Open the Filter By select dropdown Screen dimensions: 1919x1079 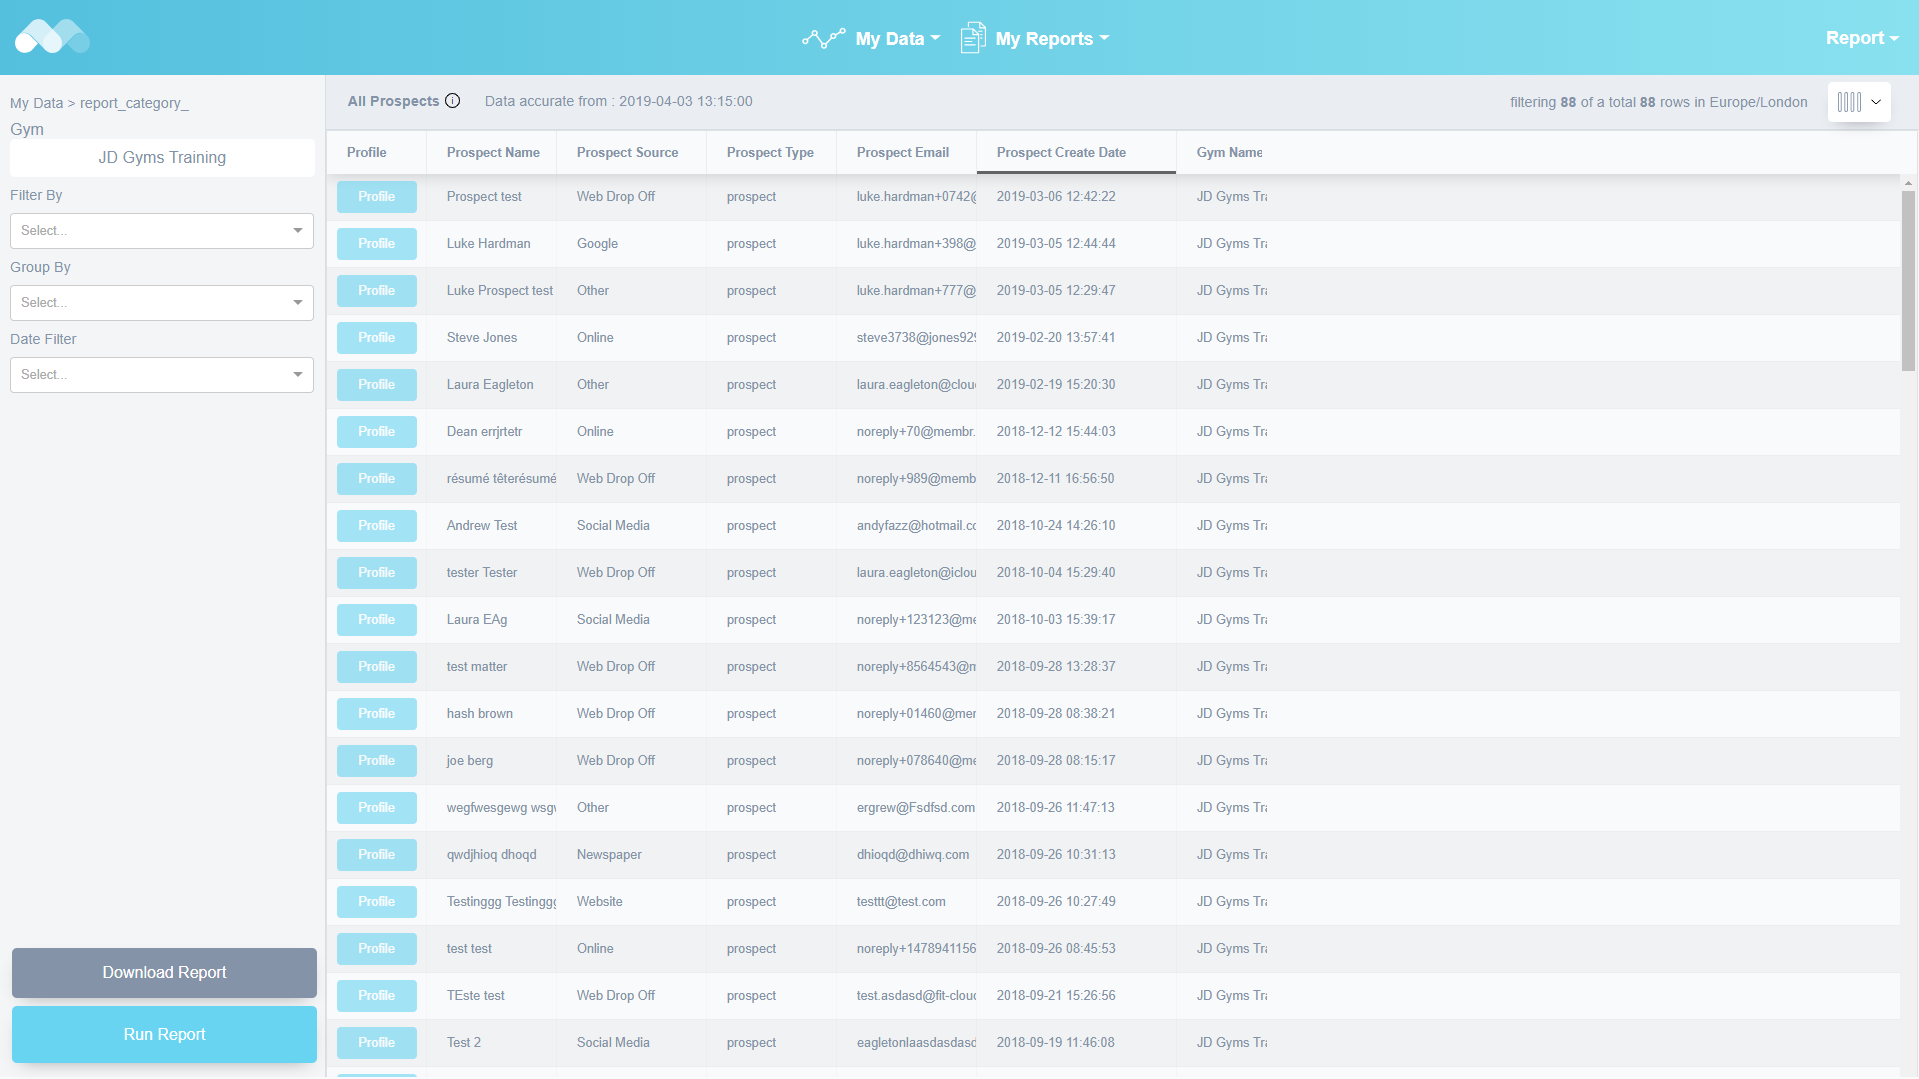(x=162, y=231)
